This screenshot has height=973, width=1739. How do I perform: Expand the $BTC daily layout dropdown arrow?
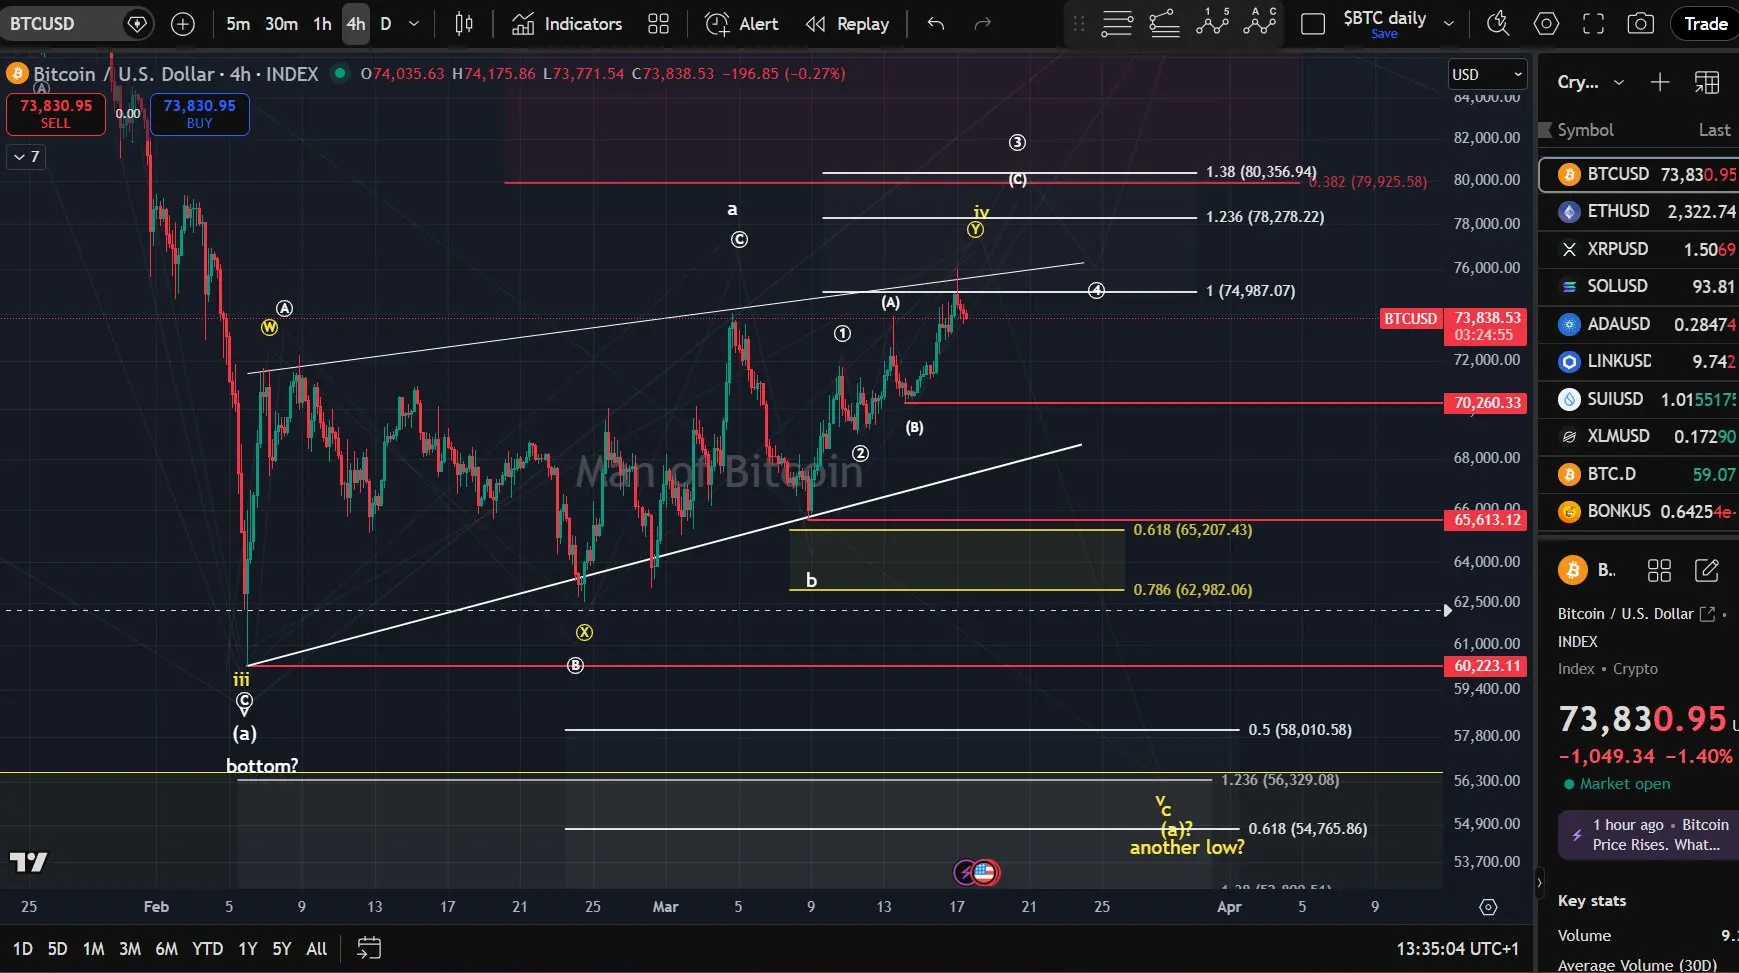[1448, 24]
